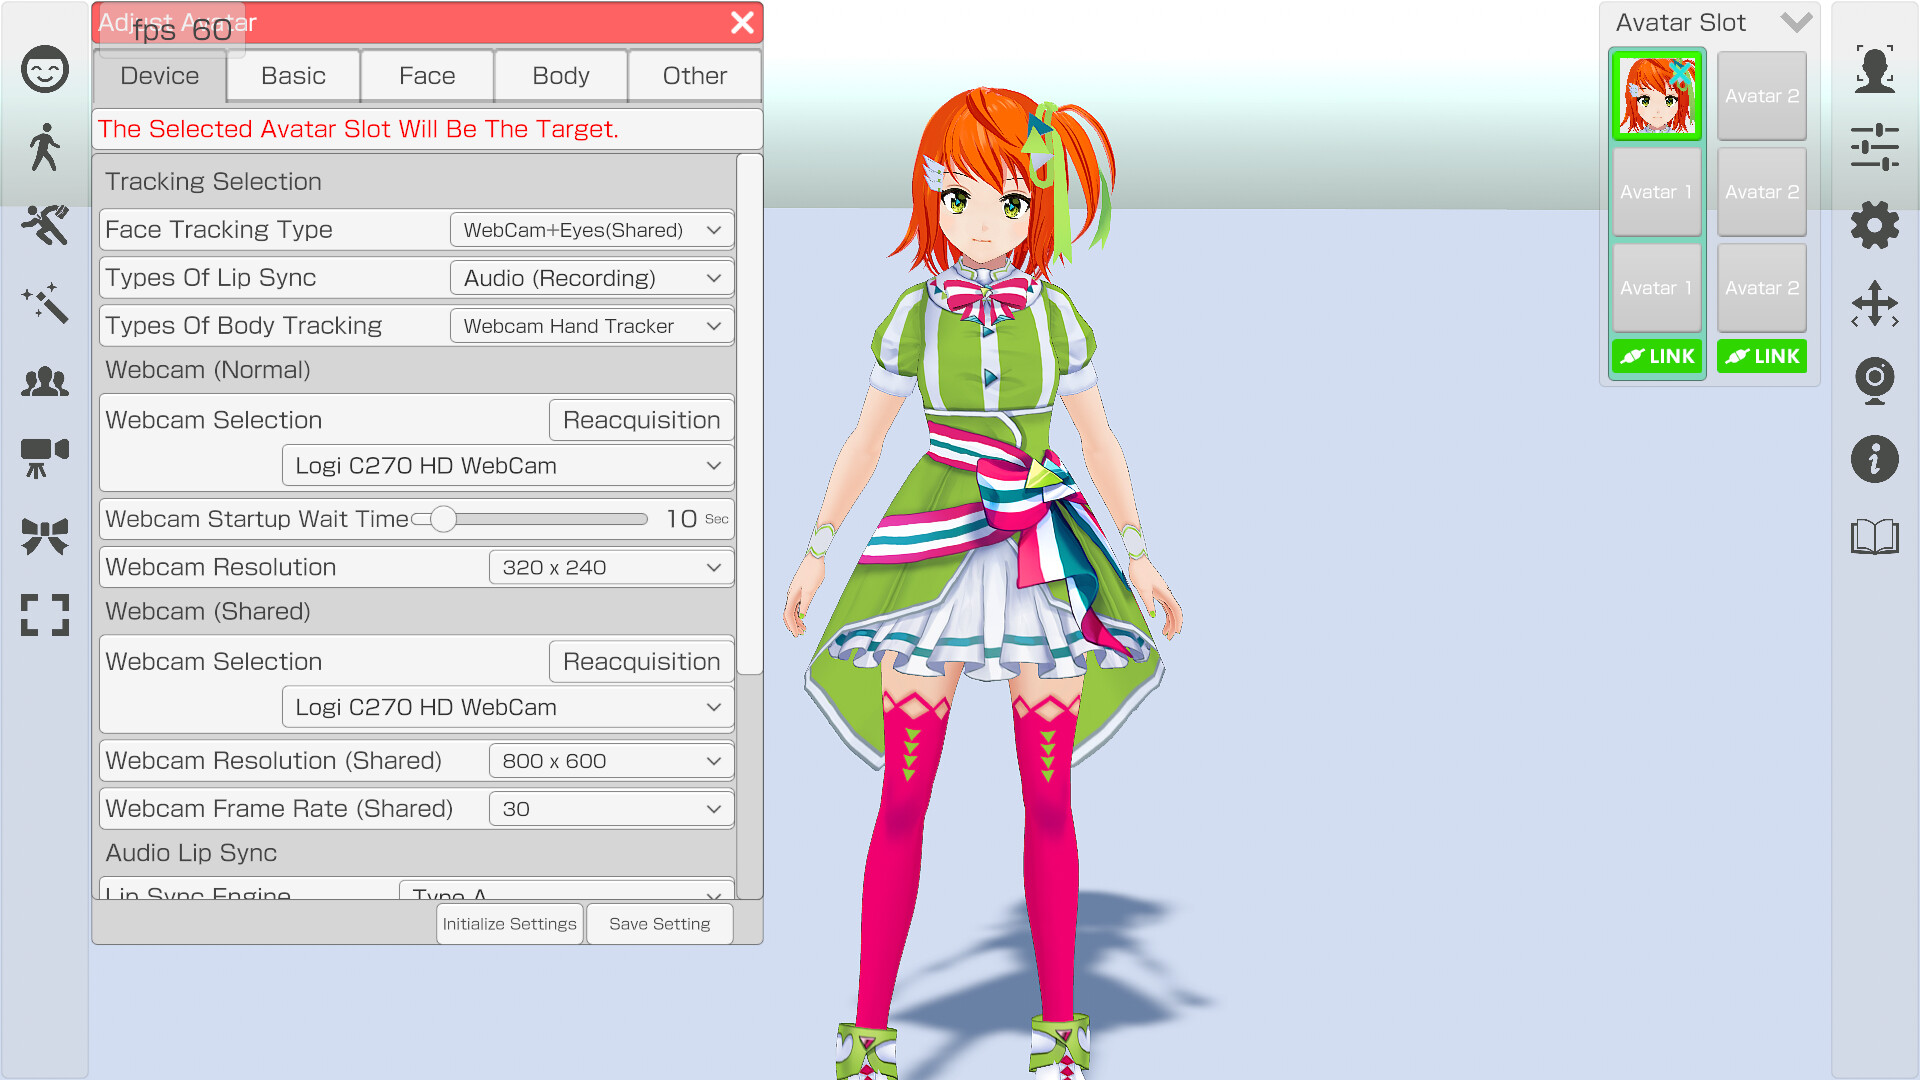This screenshot has height=1080, width=1920.
Task: Toggle LINK on the Avatar 2 column
Action: (1761, 356)
